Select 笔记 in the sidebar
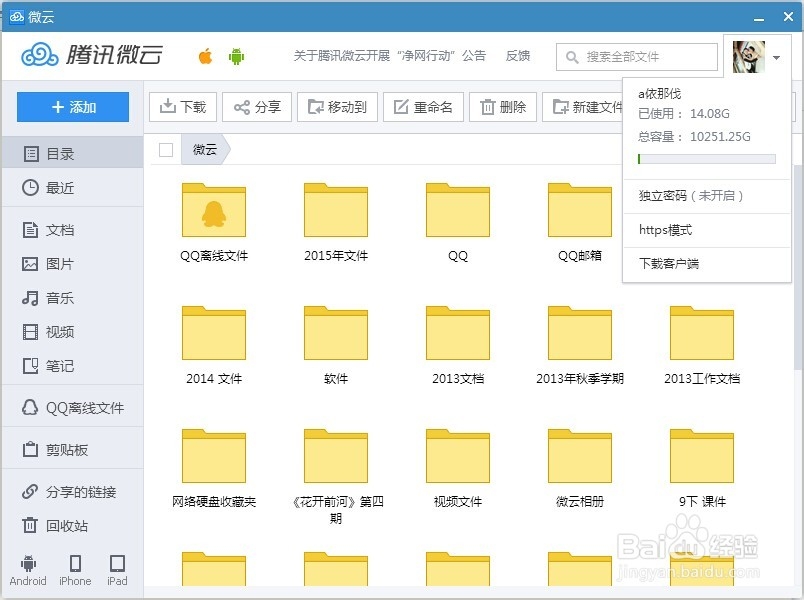This screenshot has width=804, height=600. 72,366
